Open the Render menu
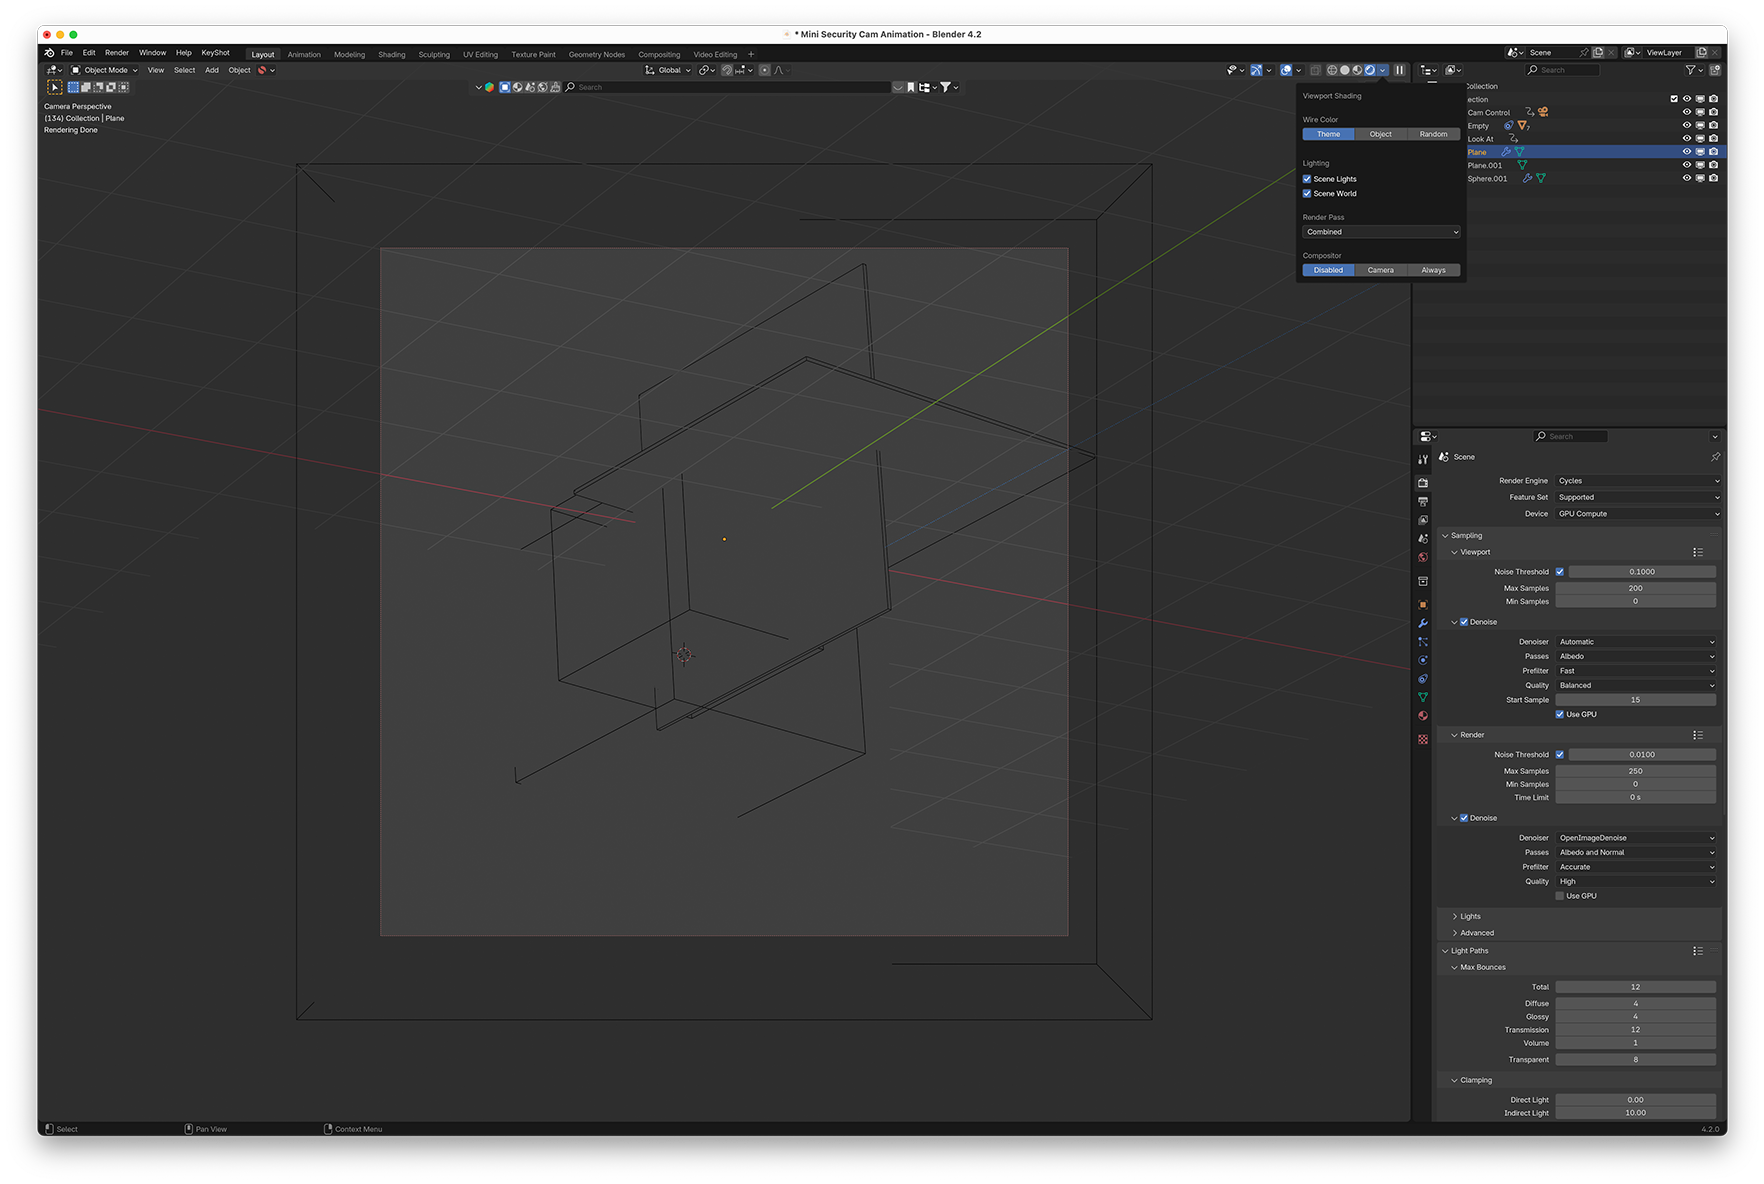Screen dimensions: 1764x1184 [117, 53]
